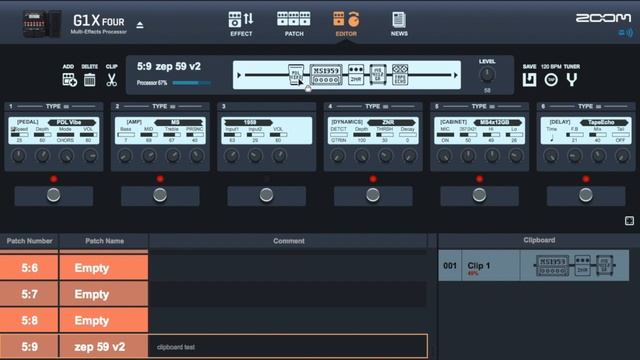
Task: Click the G1X FOUR device thumbnail
Action: [42, 24]
